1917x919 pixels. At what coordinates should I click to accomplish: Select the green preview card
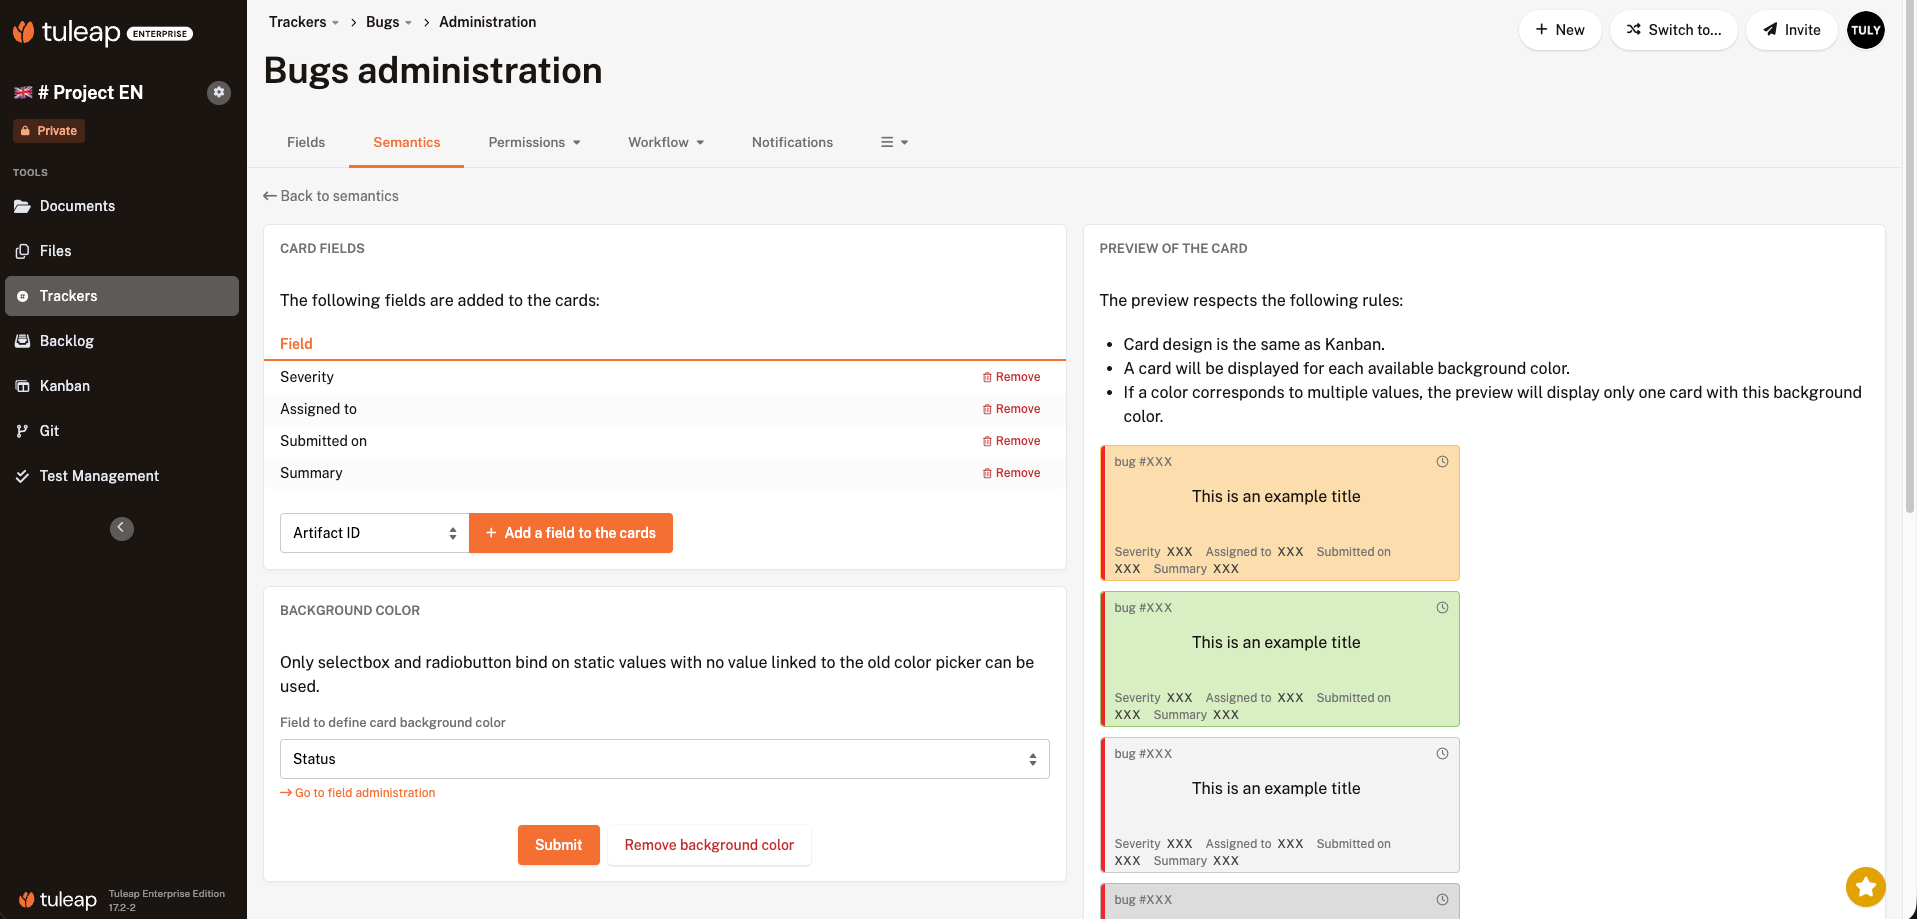[x=1279, y=659]
